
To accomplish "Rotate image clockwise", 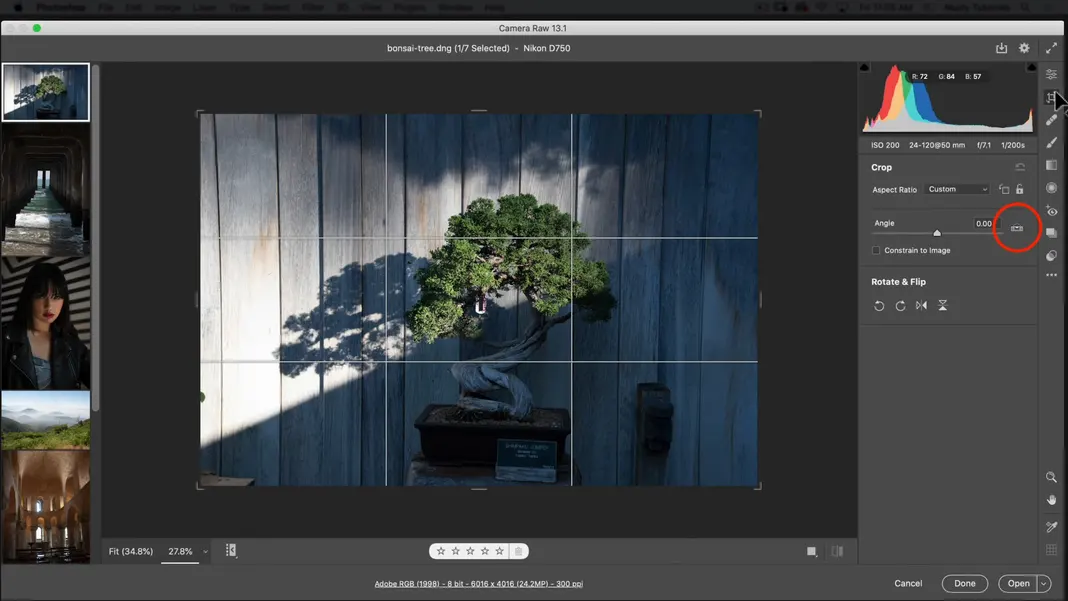I will pyautogui.click(x=900, y=306).
